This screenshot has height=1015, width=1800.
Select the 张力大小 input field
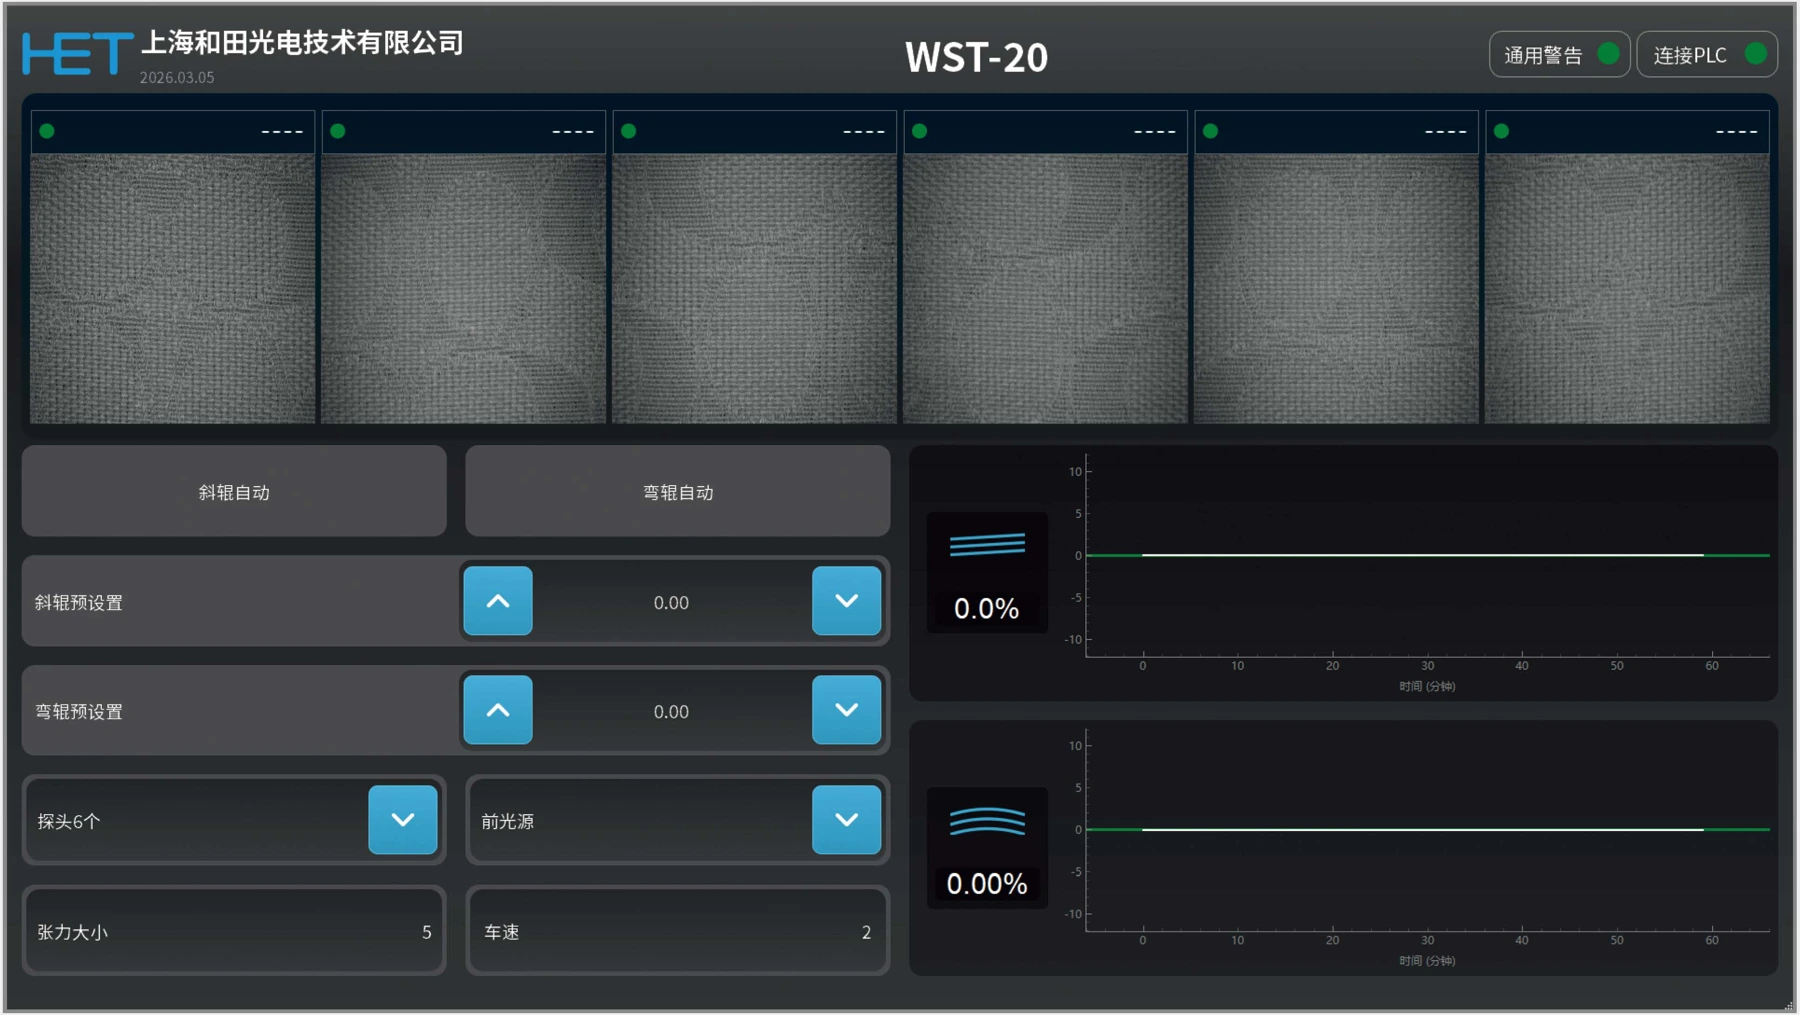234,931
